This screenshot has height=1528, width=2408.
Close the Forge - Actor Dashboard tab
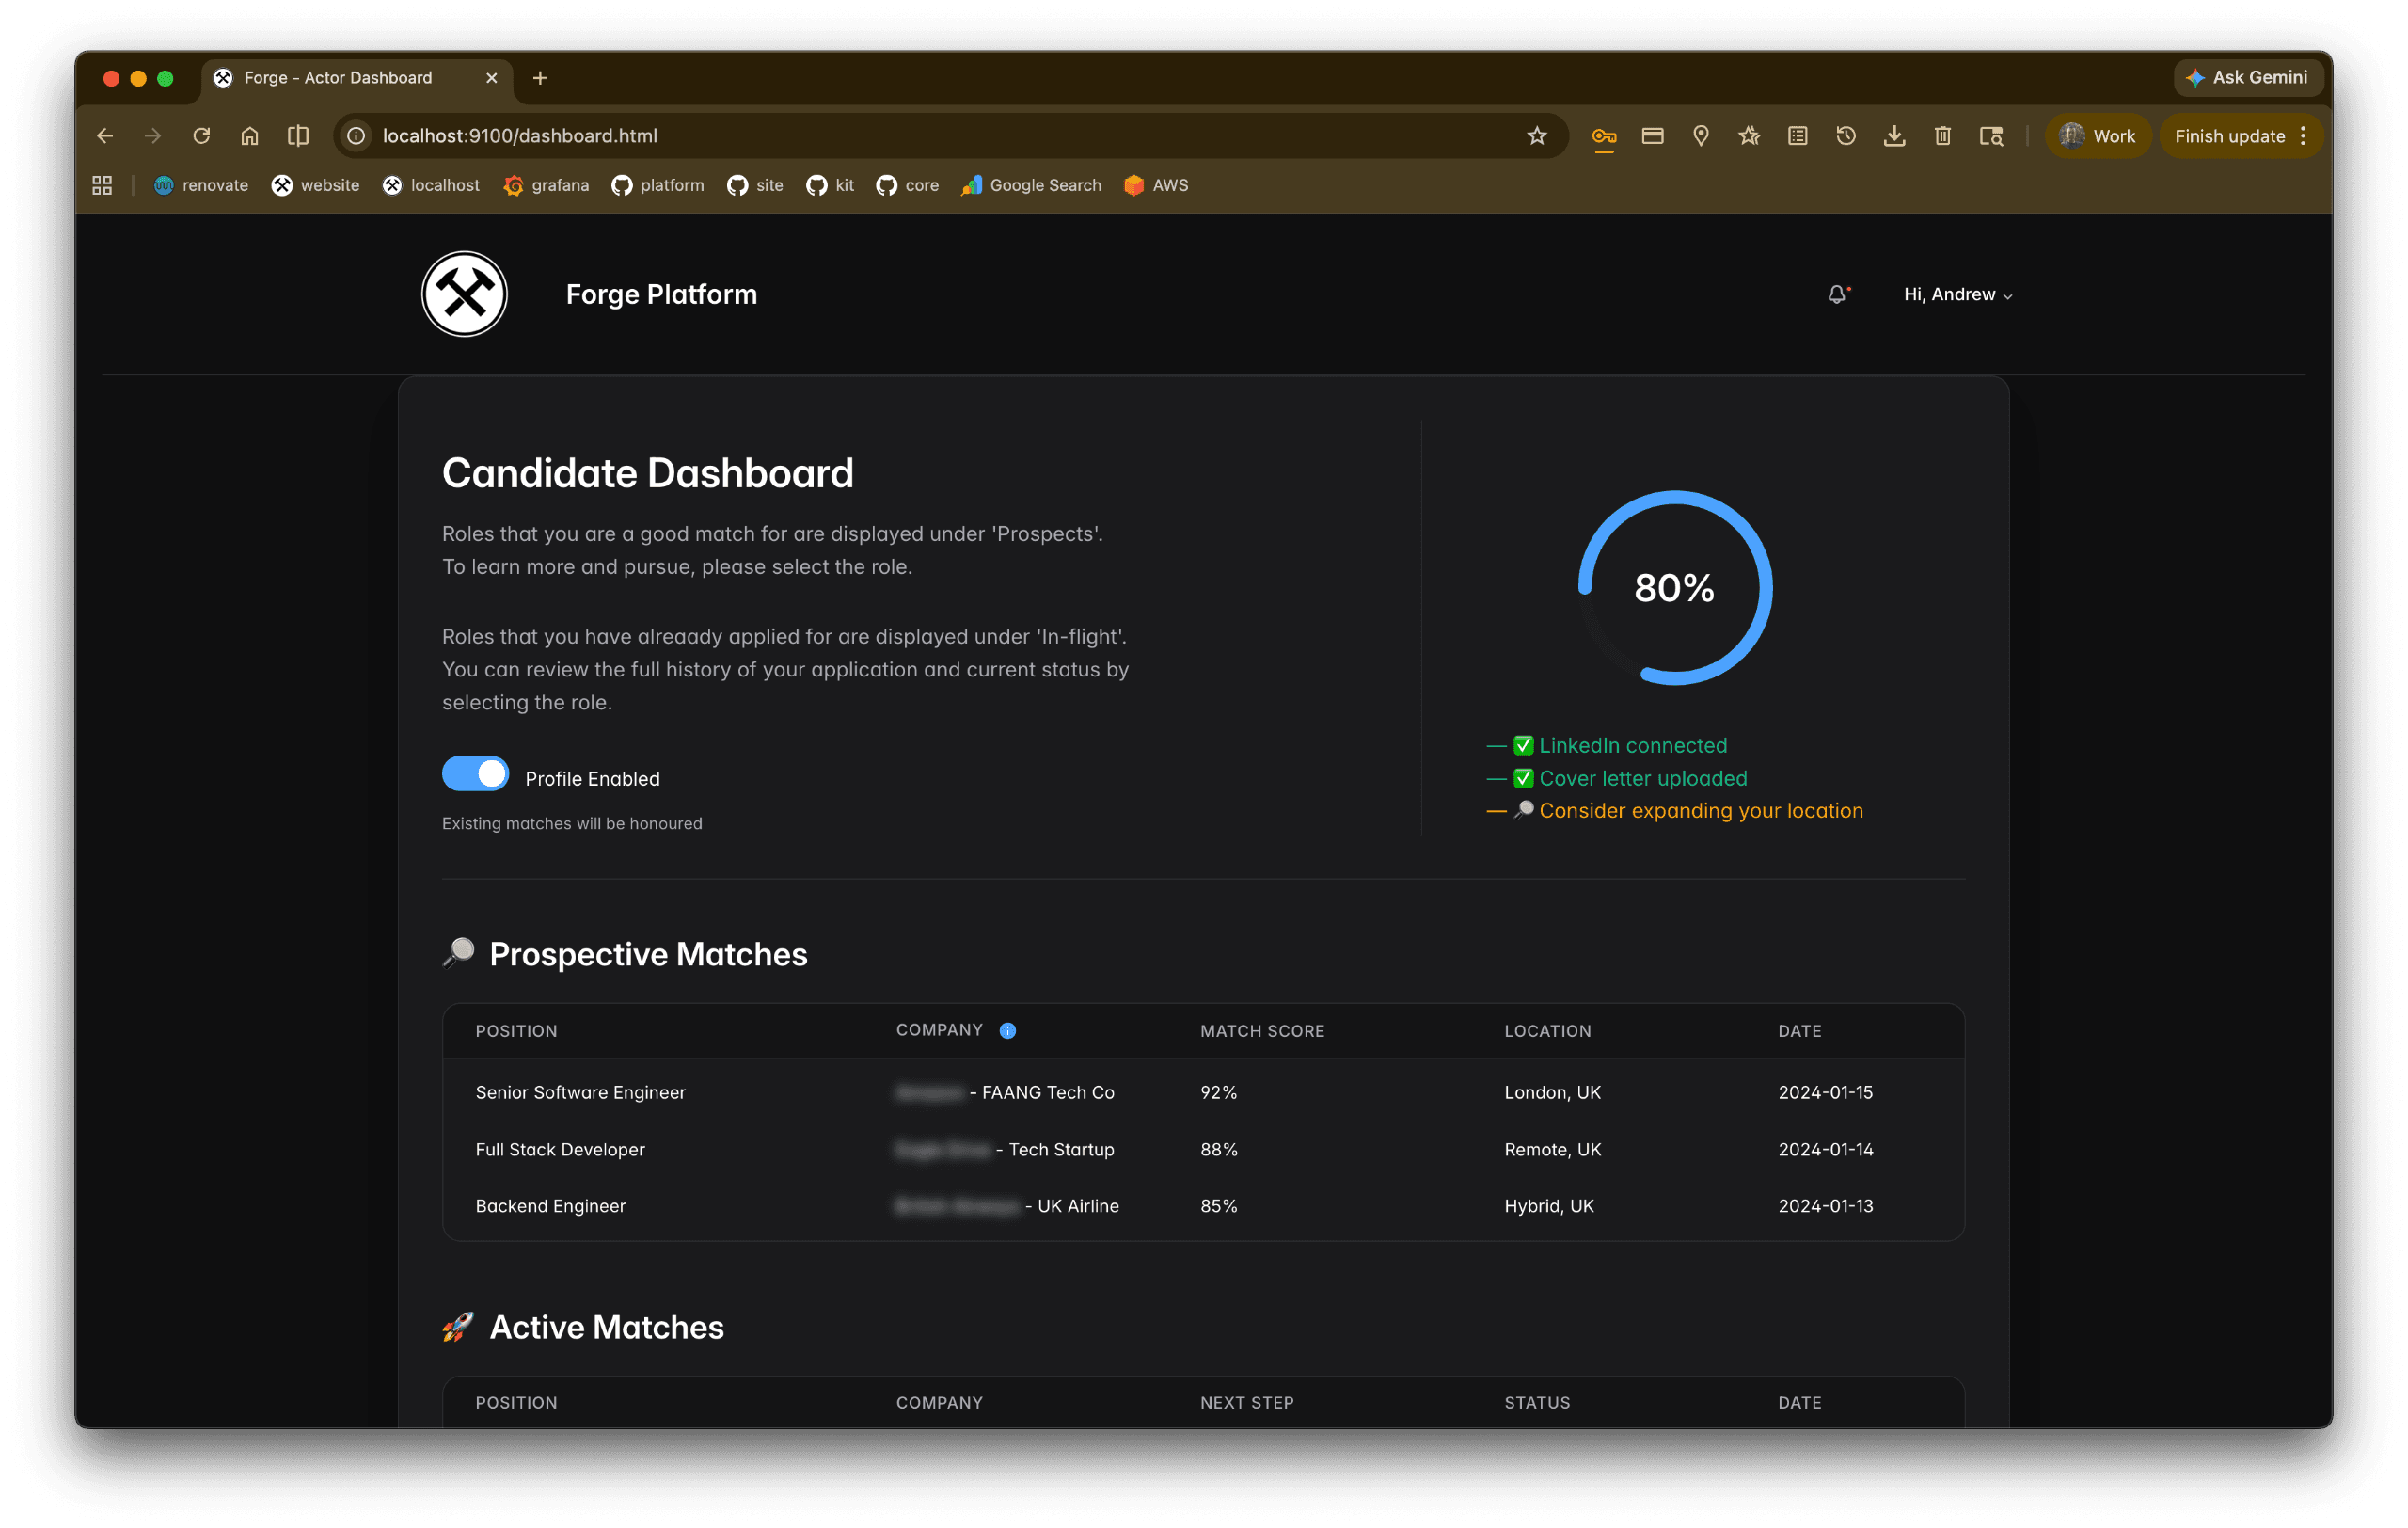(491, 78)
